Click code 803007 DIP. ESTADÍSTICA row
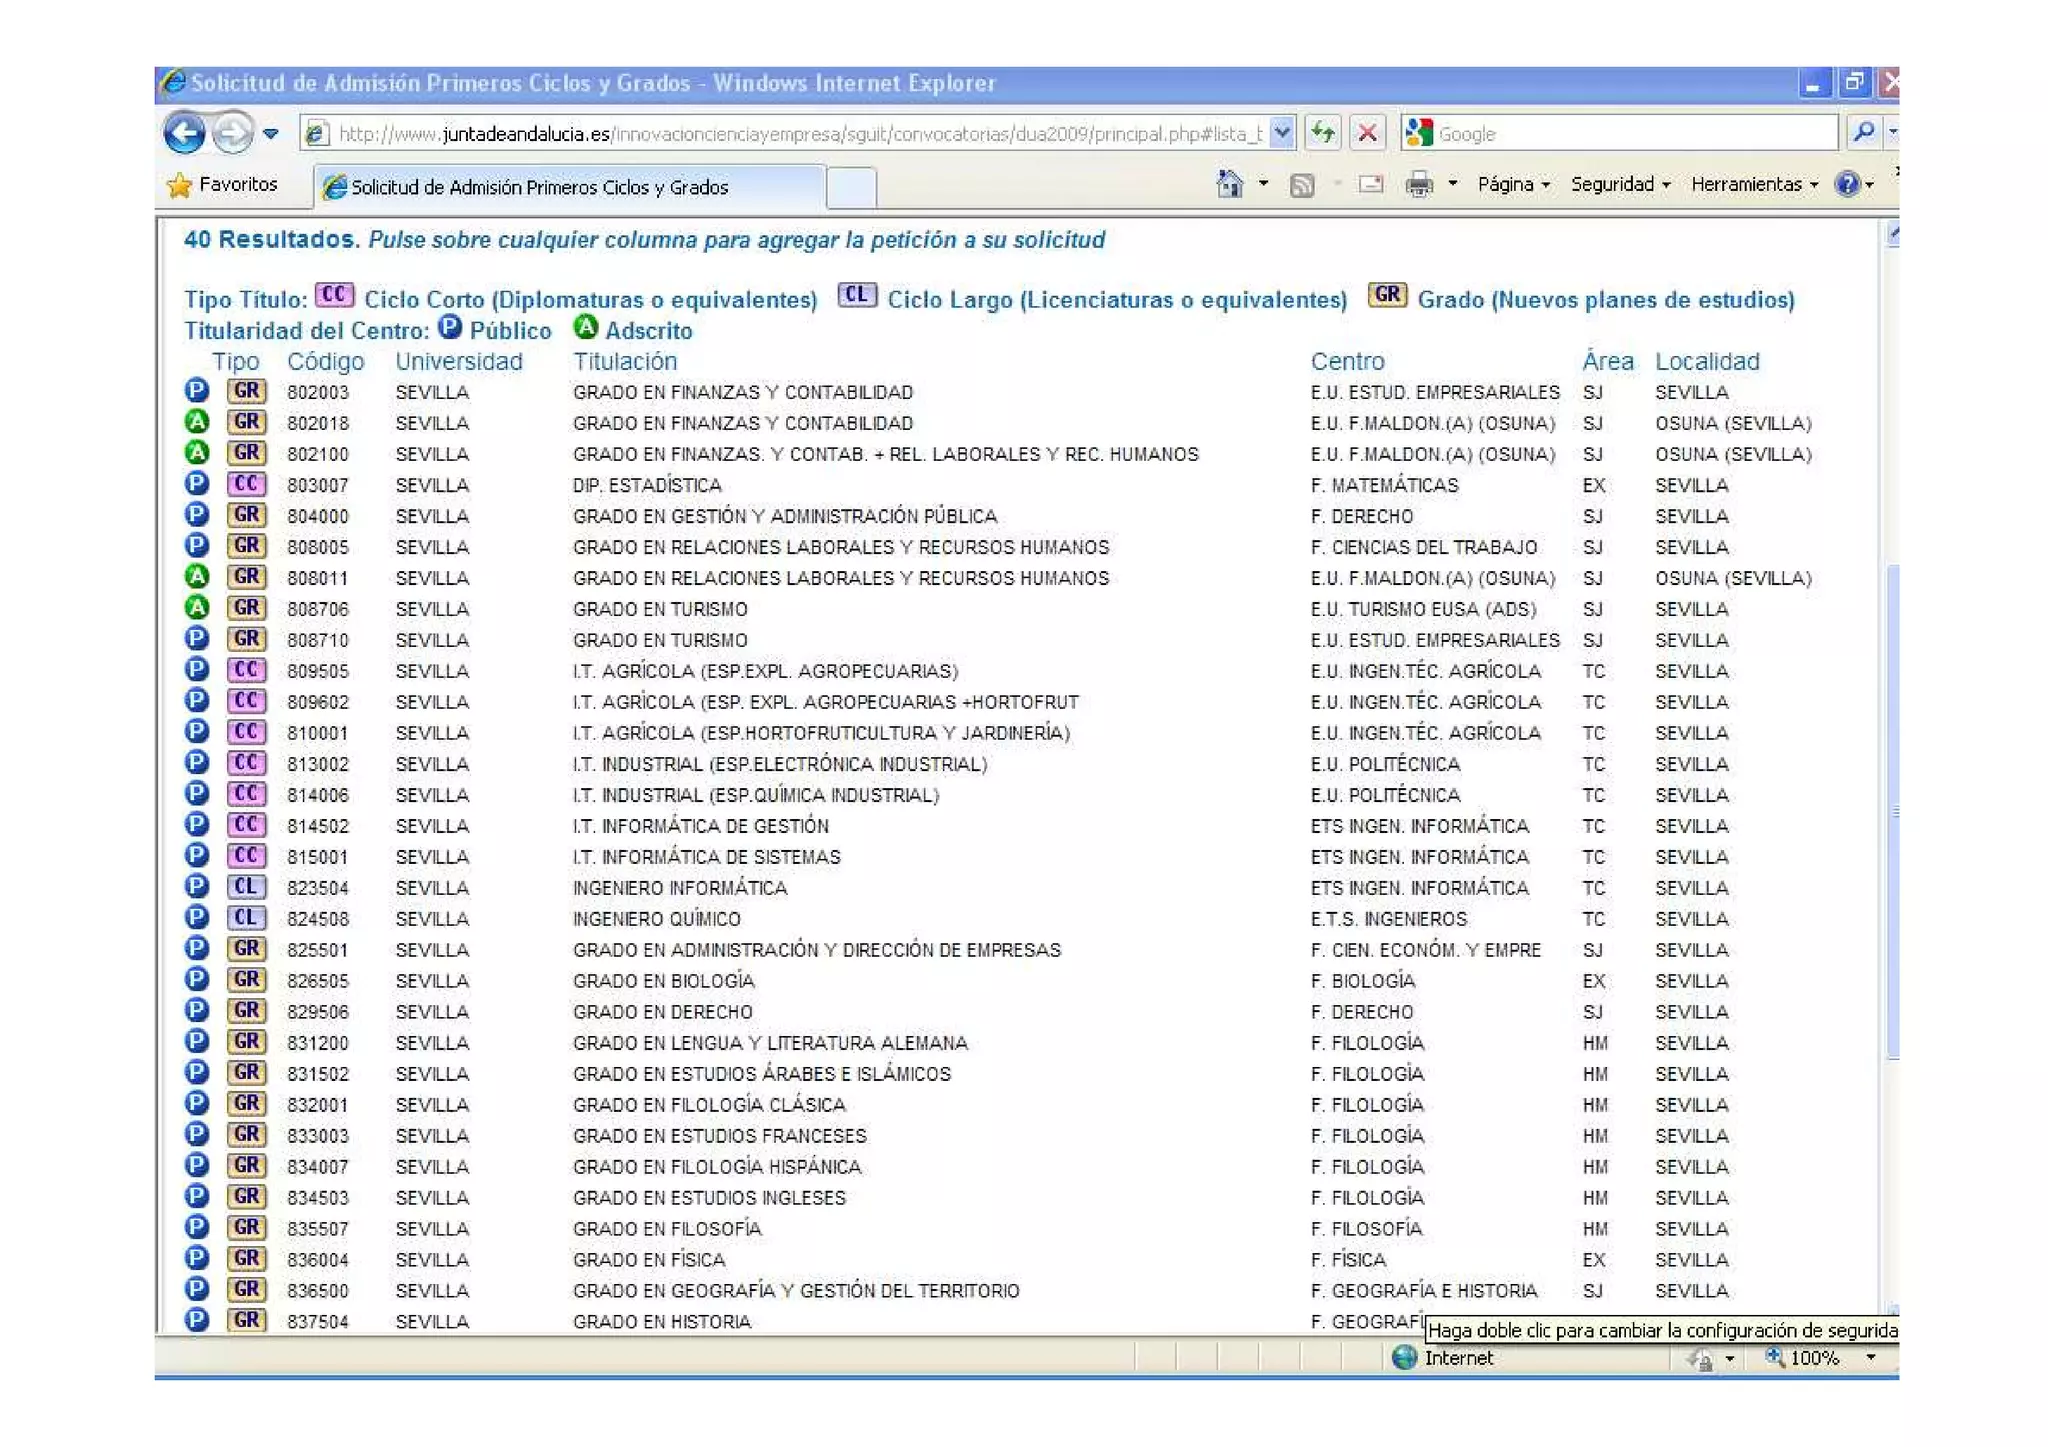 [x=318, y=486]
